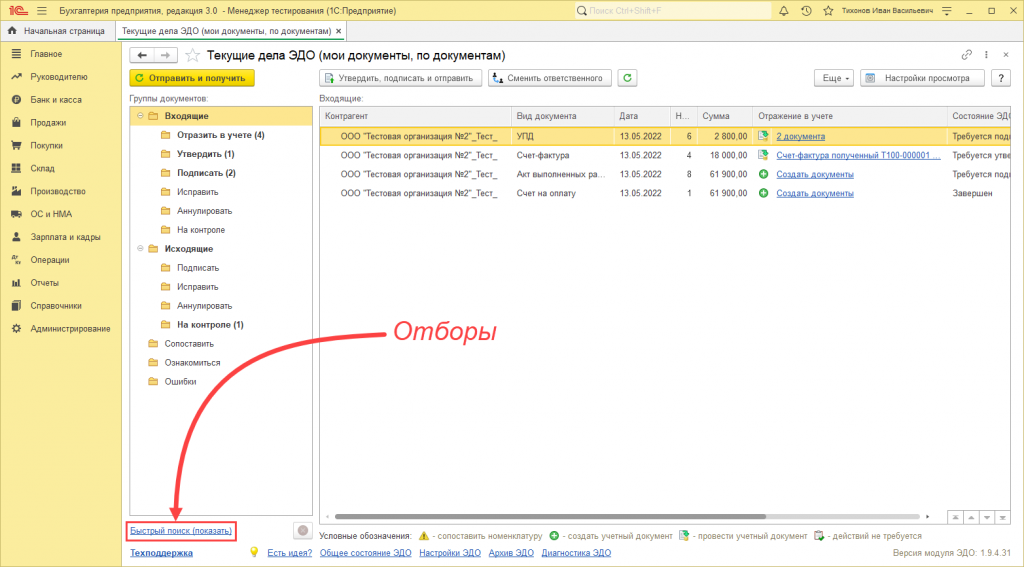
Task: Copy link to this form icon
Action: point(967,55)
